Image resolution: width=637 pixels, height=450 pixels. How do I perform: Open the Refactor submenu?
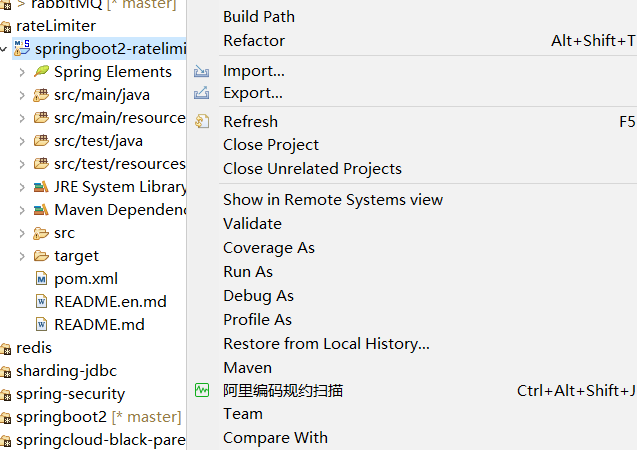(x=254, y=41)
